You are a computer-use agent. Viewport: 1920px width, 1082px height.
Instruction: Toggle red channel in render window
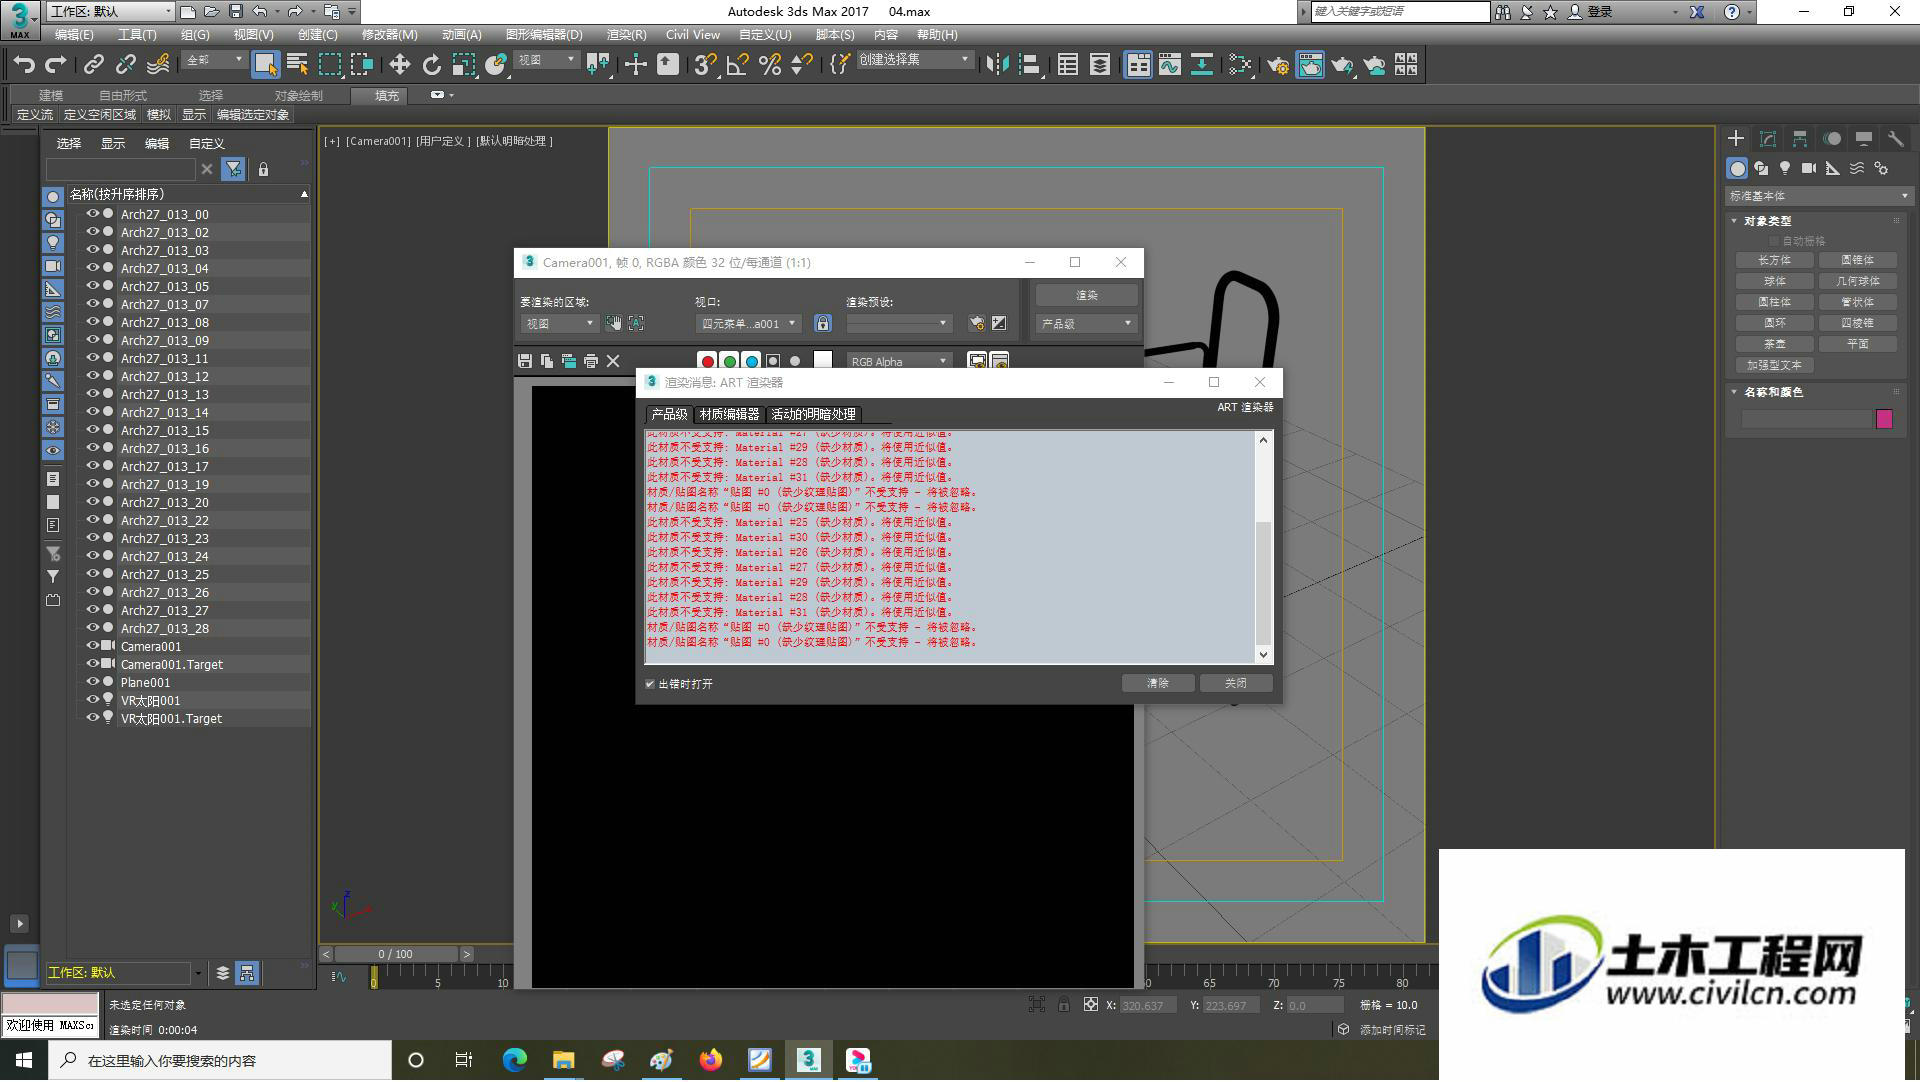tap(707, 362)
